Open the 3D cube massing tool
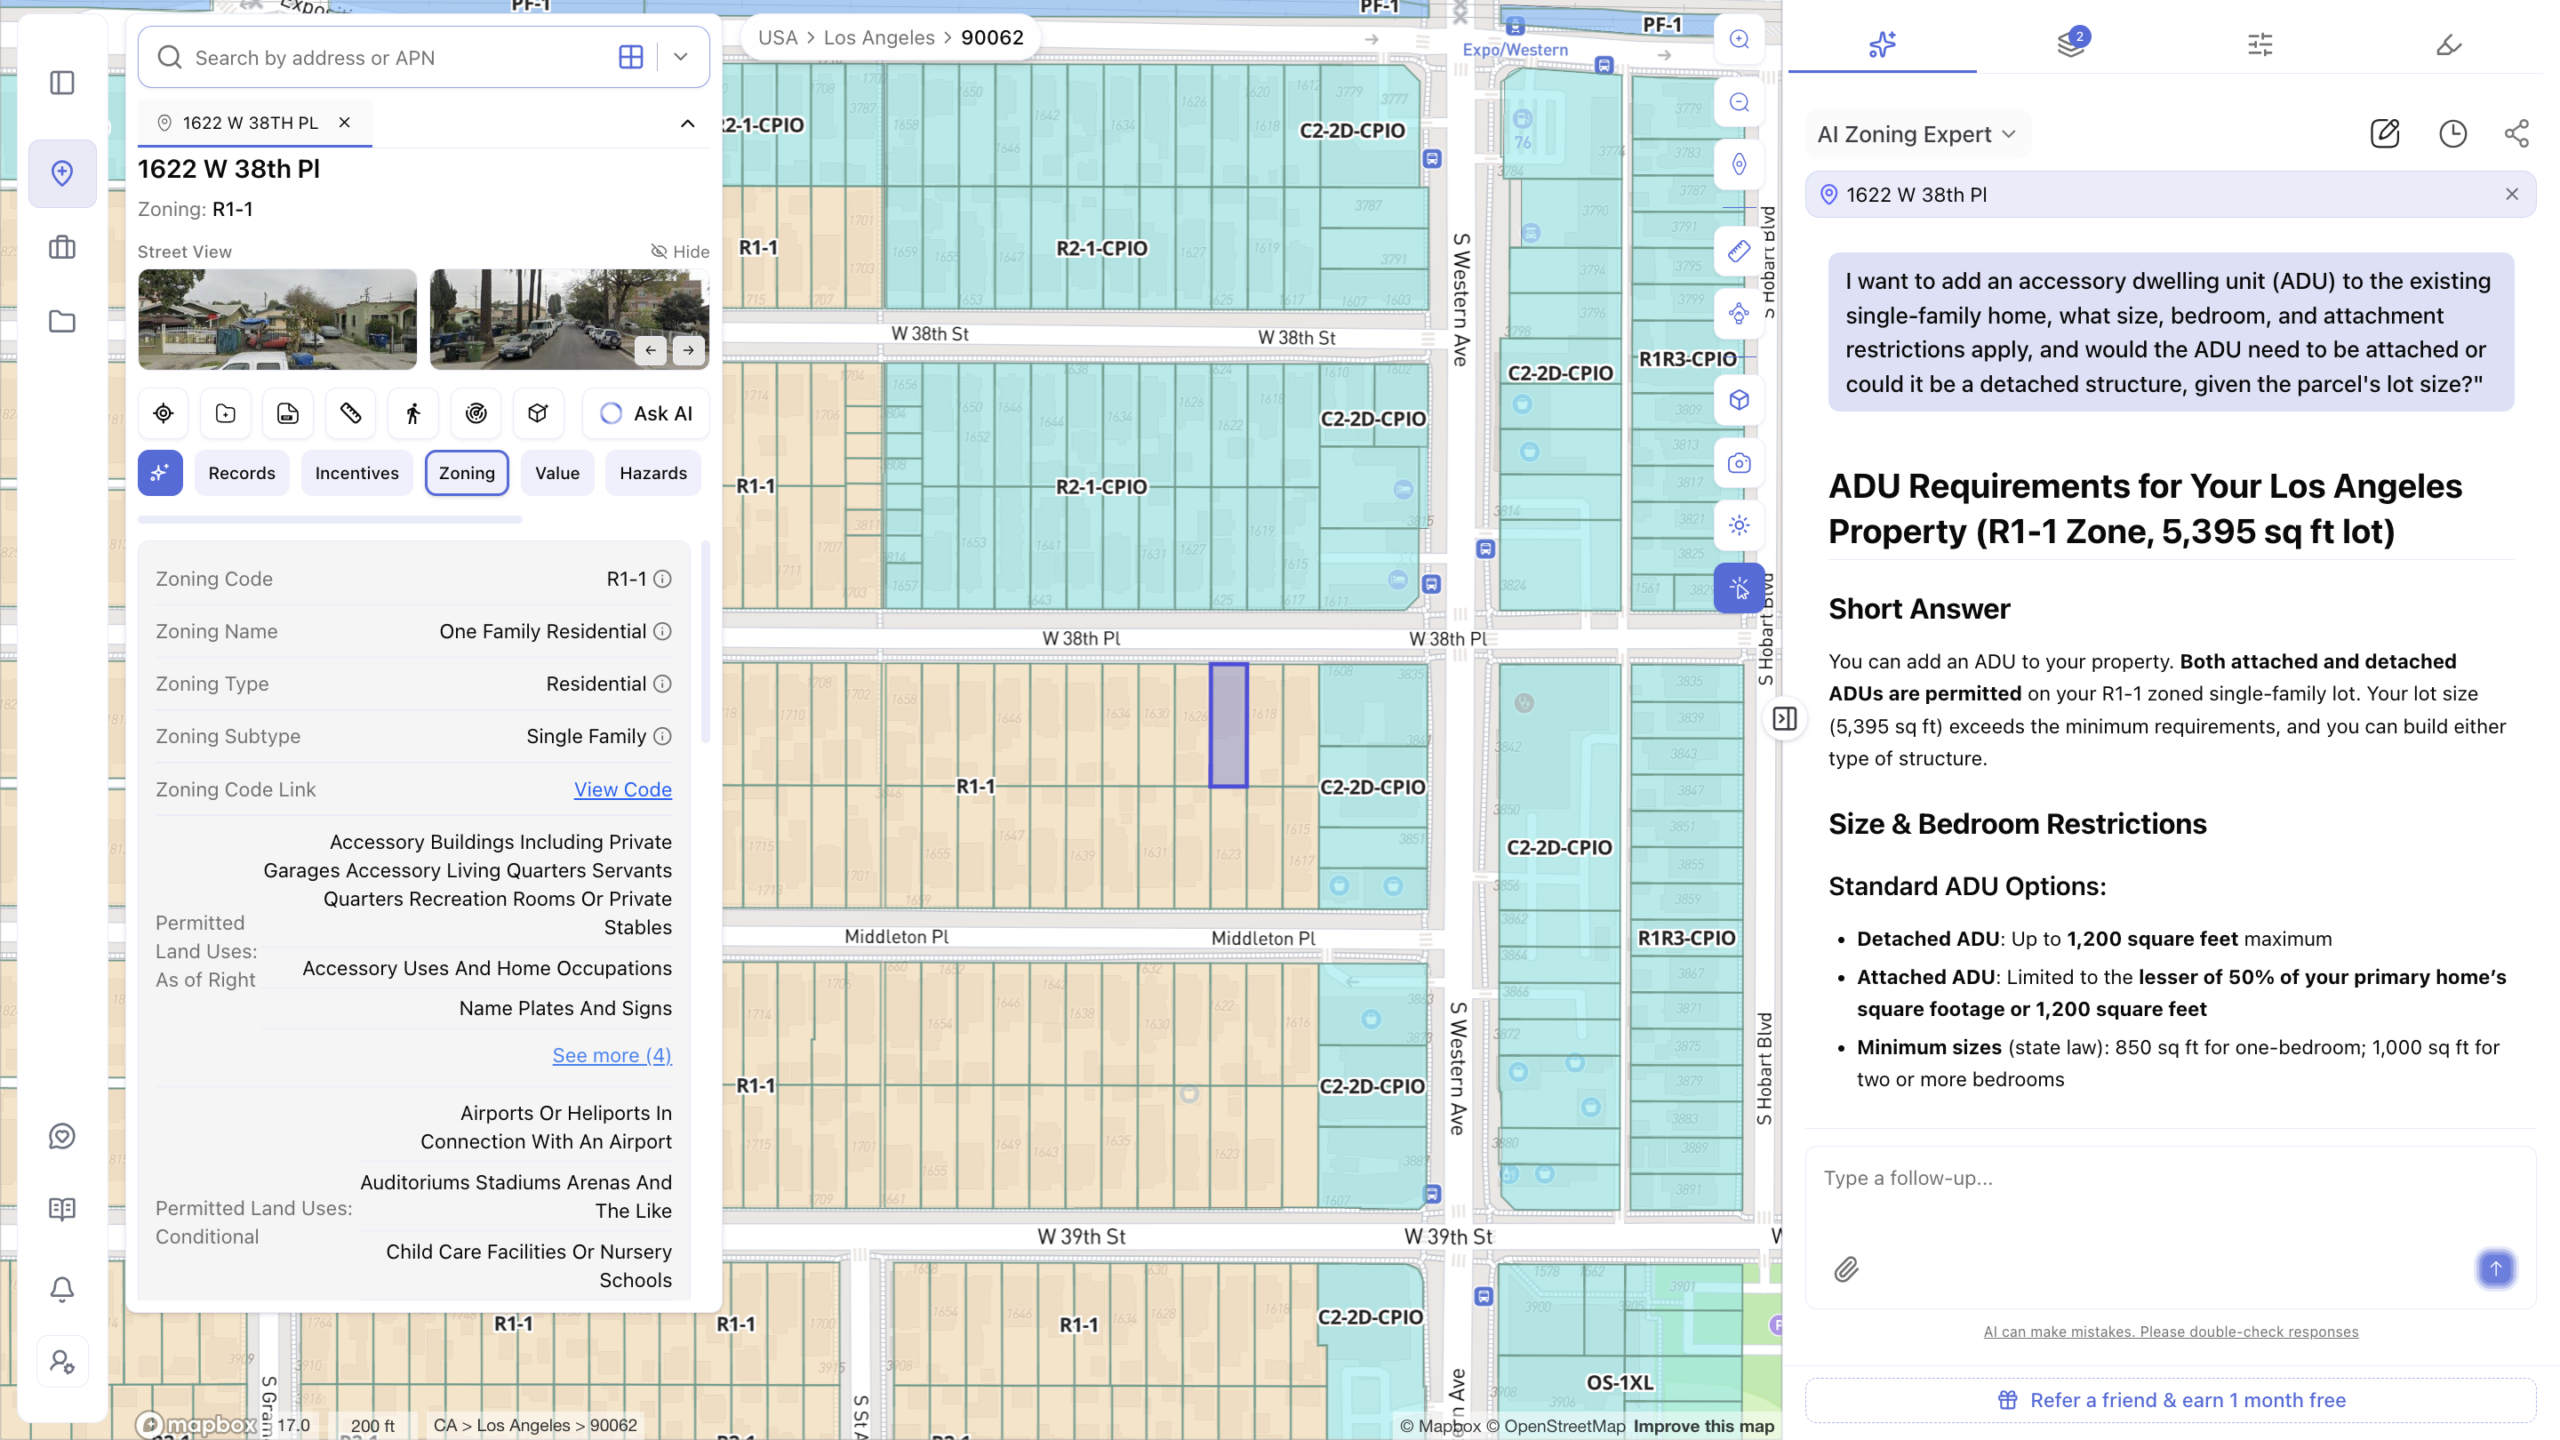Screen dimensions: 2560x1440 (538, 413)
